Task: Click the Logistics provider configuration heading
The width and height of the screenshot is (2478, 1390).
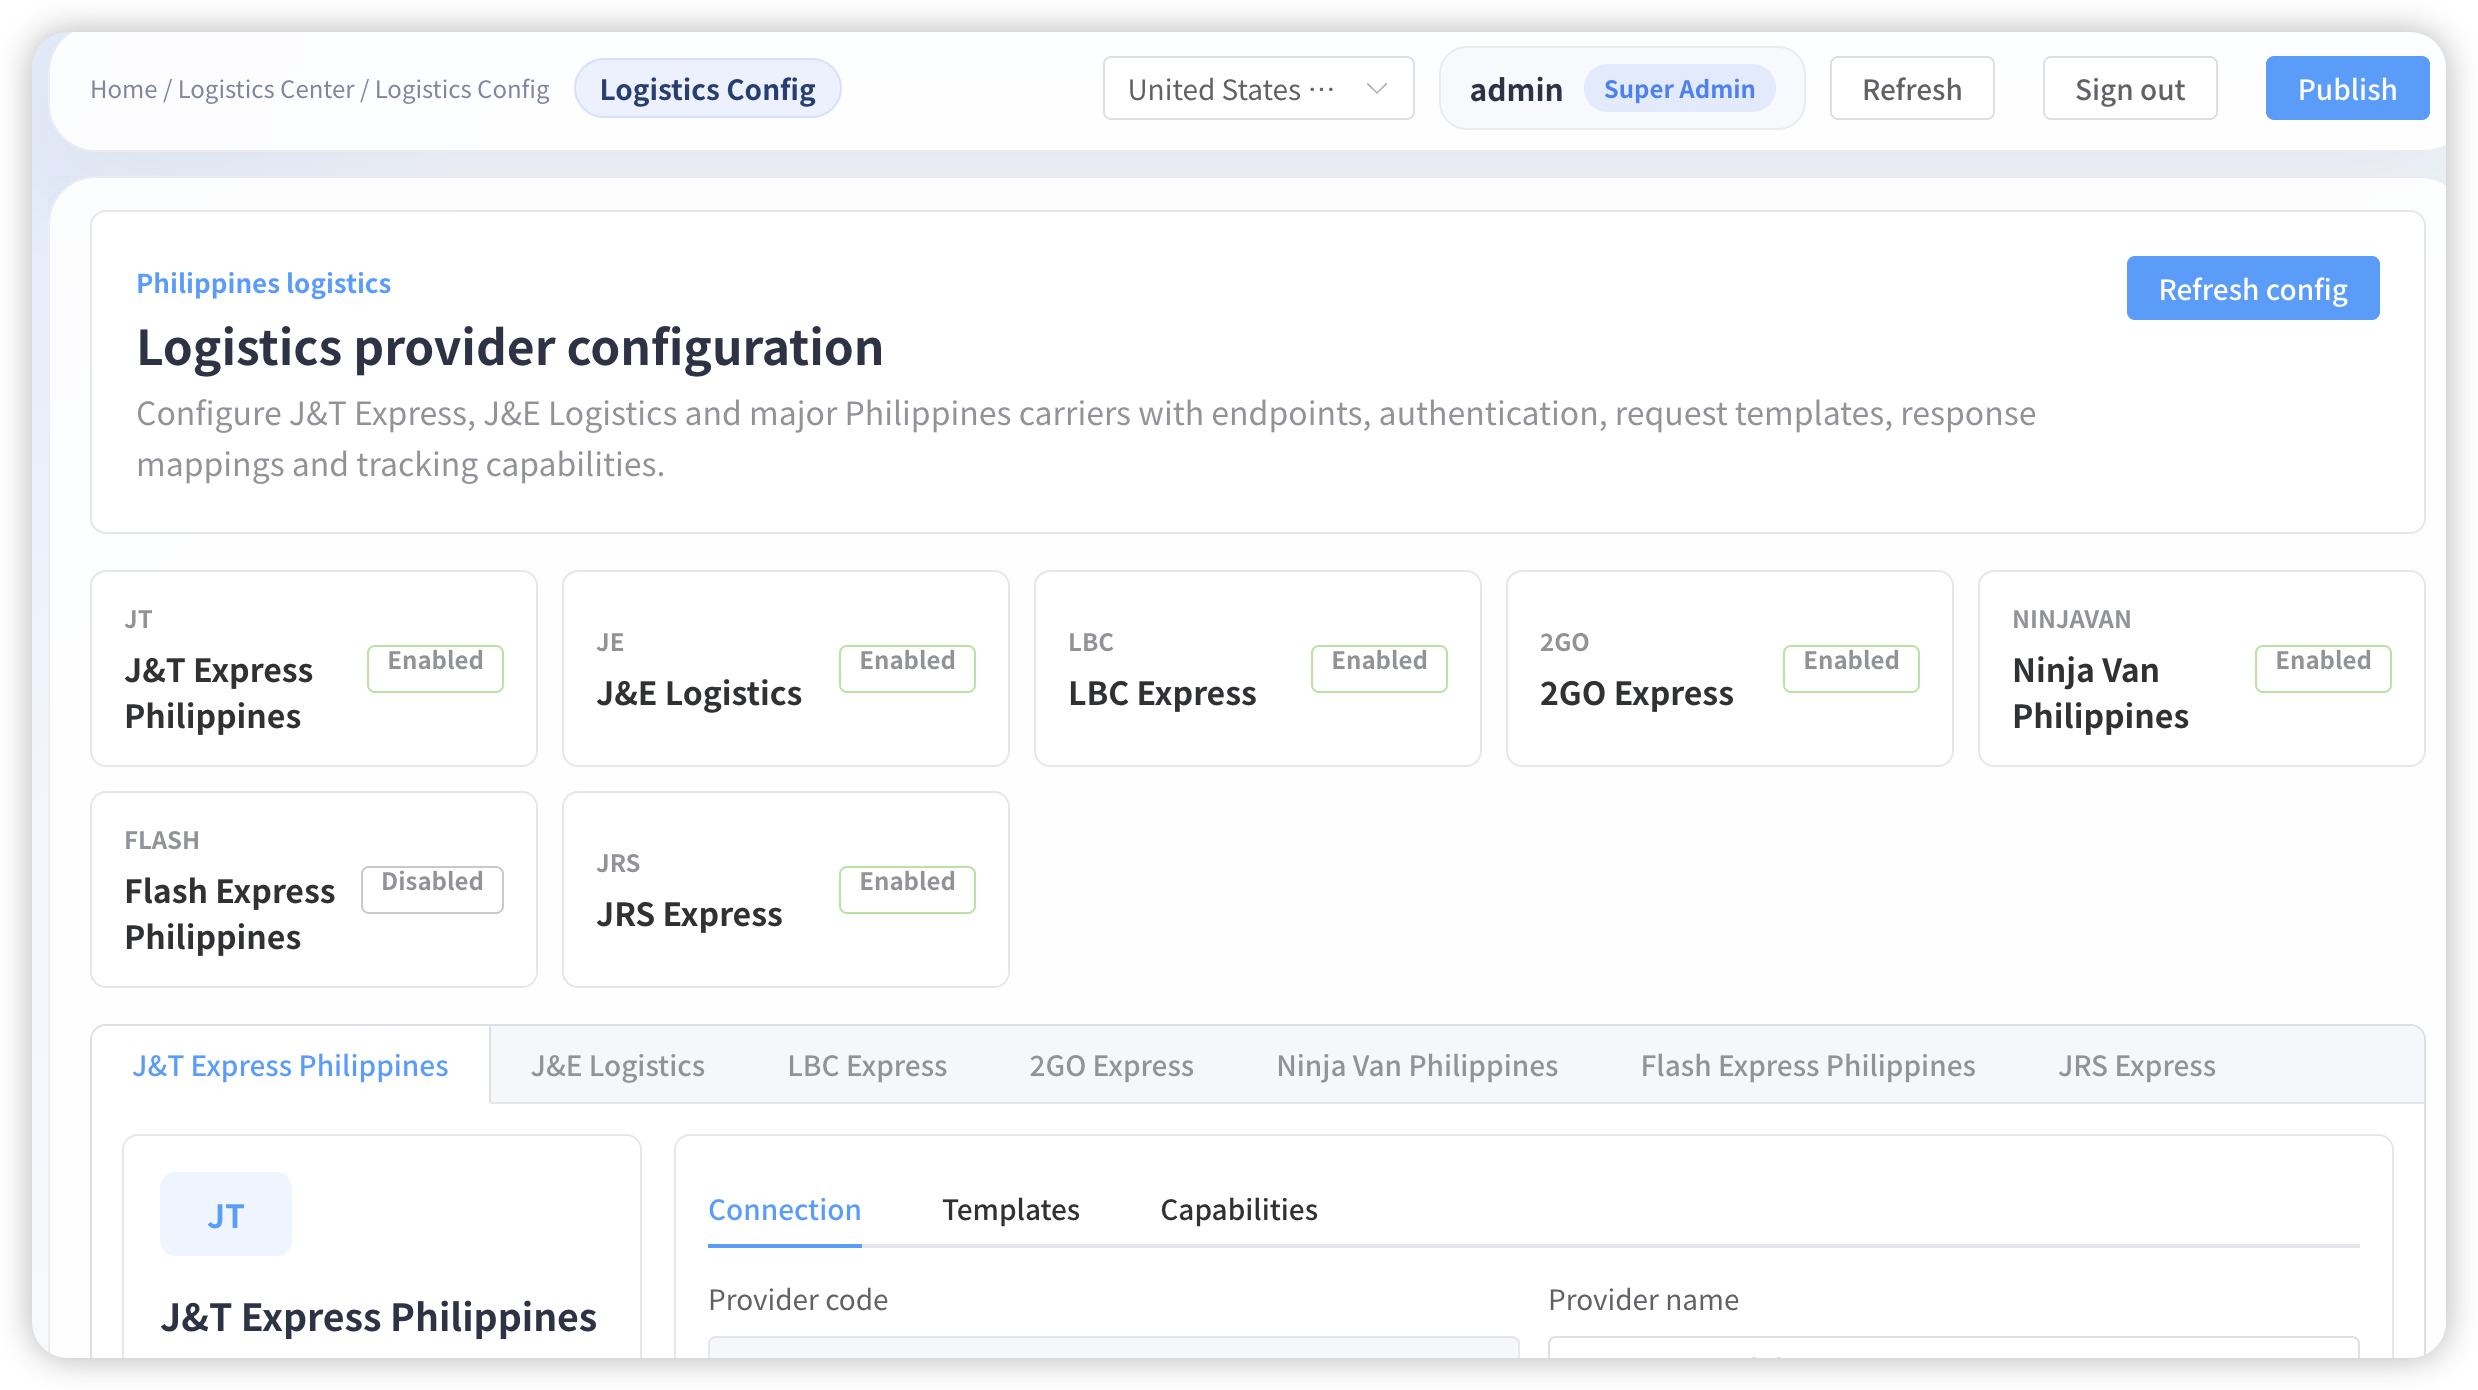Action: pos(510,347)
